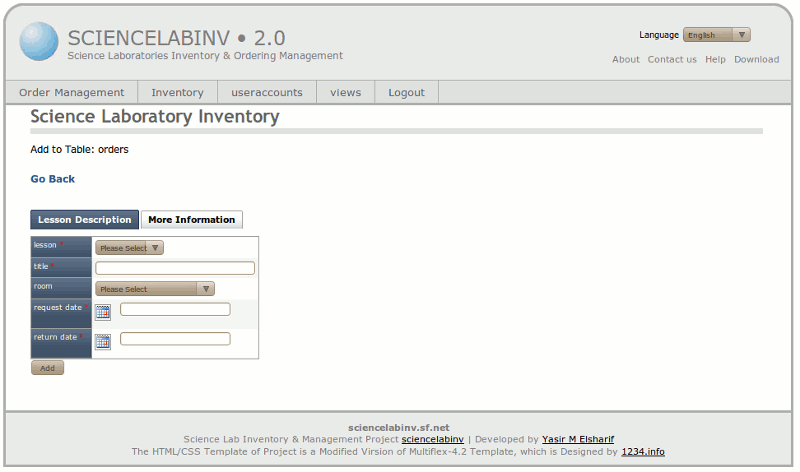Select the Lesson Description tab
The height and width of the screenshot is (472, 800).
point(85,220)
